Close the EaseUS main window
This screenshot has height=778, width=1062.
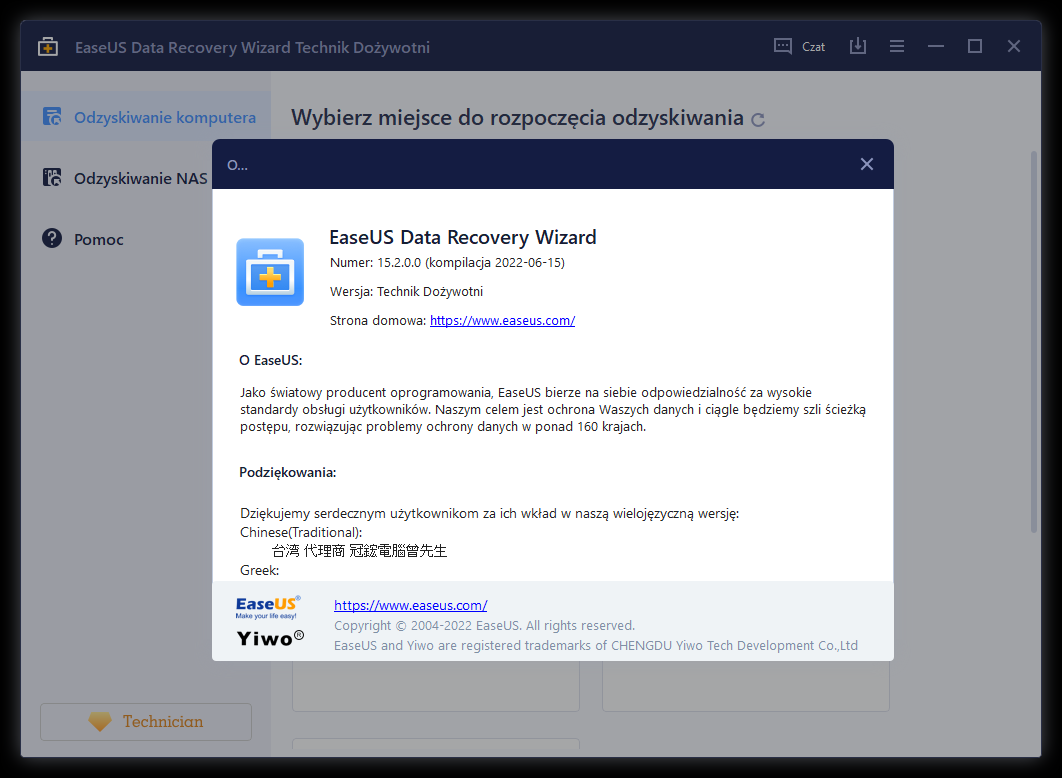[1014, 46]
